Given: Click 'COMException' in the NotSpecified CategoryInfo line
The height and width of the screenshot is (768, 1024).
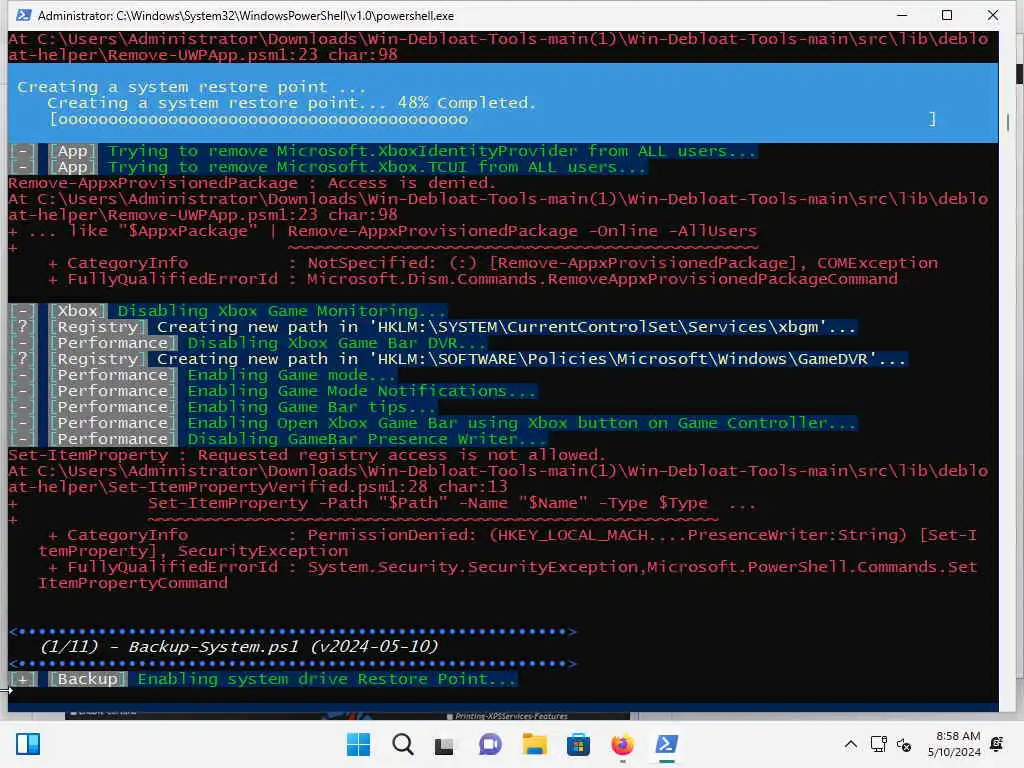Looking at the screenshot, I should tap(877, 263).
